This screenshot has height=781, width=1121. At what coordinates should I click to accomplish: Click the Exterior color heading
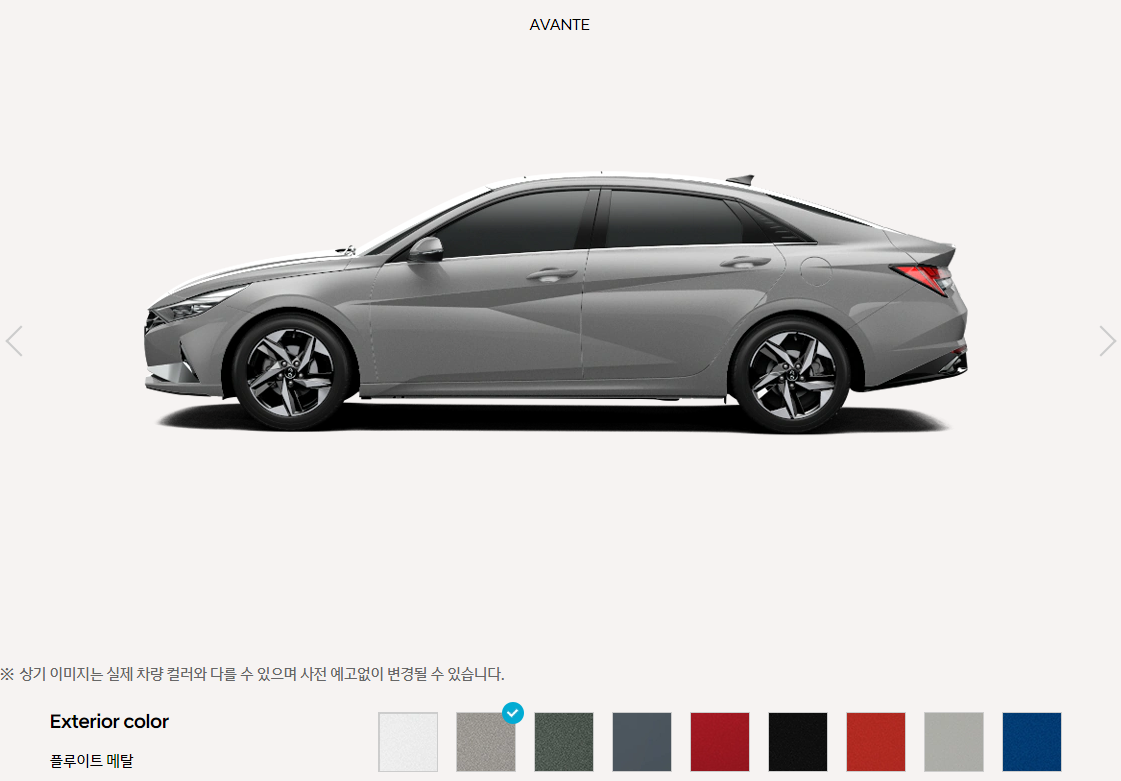point(109,722)
